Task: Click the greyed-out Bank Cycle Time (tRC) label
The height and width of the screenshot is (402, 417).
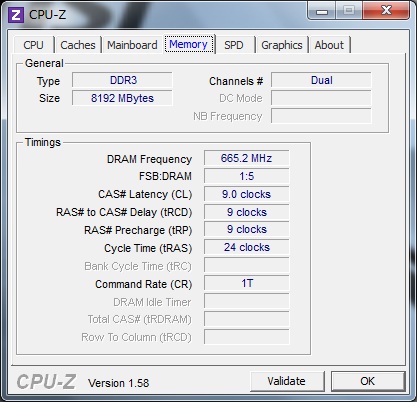Action: (x=138, y=266)
